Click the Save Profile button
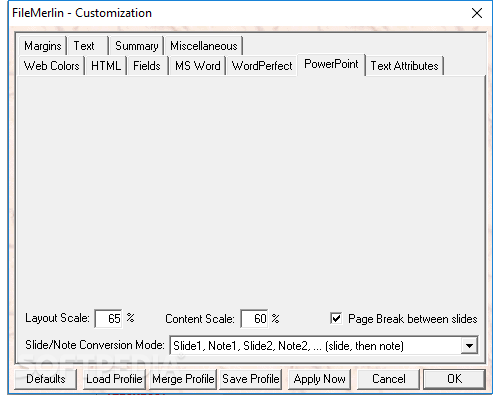The width and height of the screenshot is (493, 395). click(x=251, y=379)
